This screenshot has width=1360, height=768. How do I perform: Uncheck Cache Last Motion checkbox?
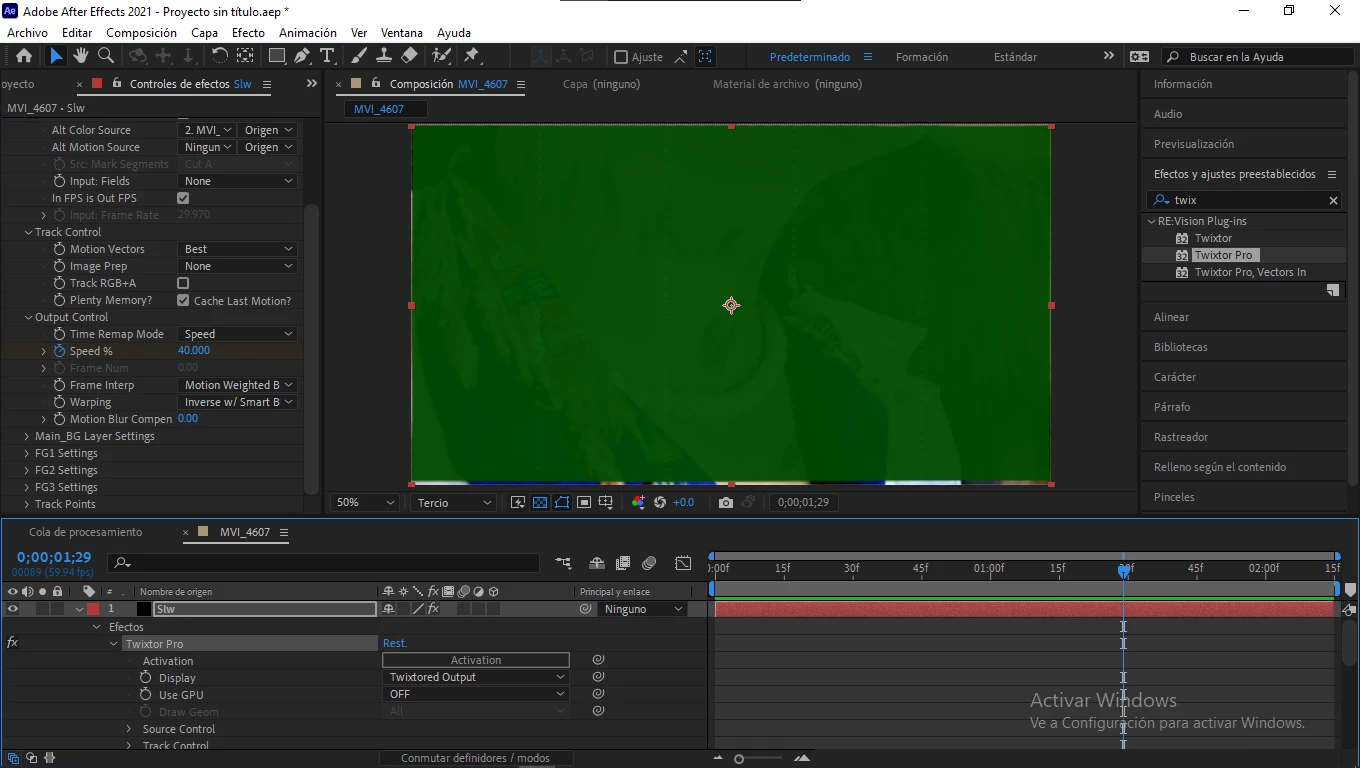click(183, 300)
